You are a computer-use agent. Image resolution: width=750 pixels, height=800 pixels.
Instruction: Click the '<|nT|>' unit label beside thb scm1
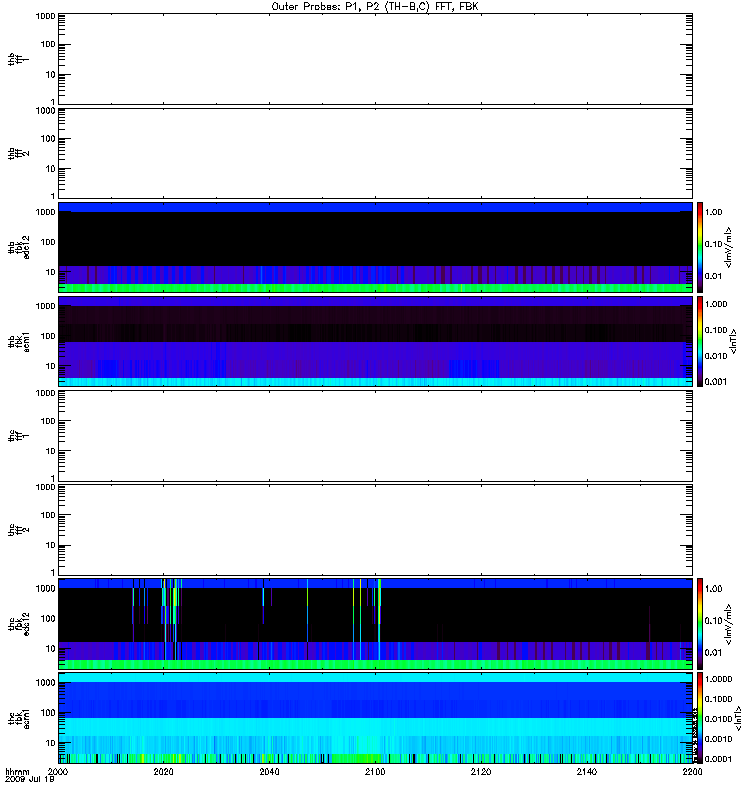tap(734, 341)
